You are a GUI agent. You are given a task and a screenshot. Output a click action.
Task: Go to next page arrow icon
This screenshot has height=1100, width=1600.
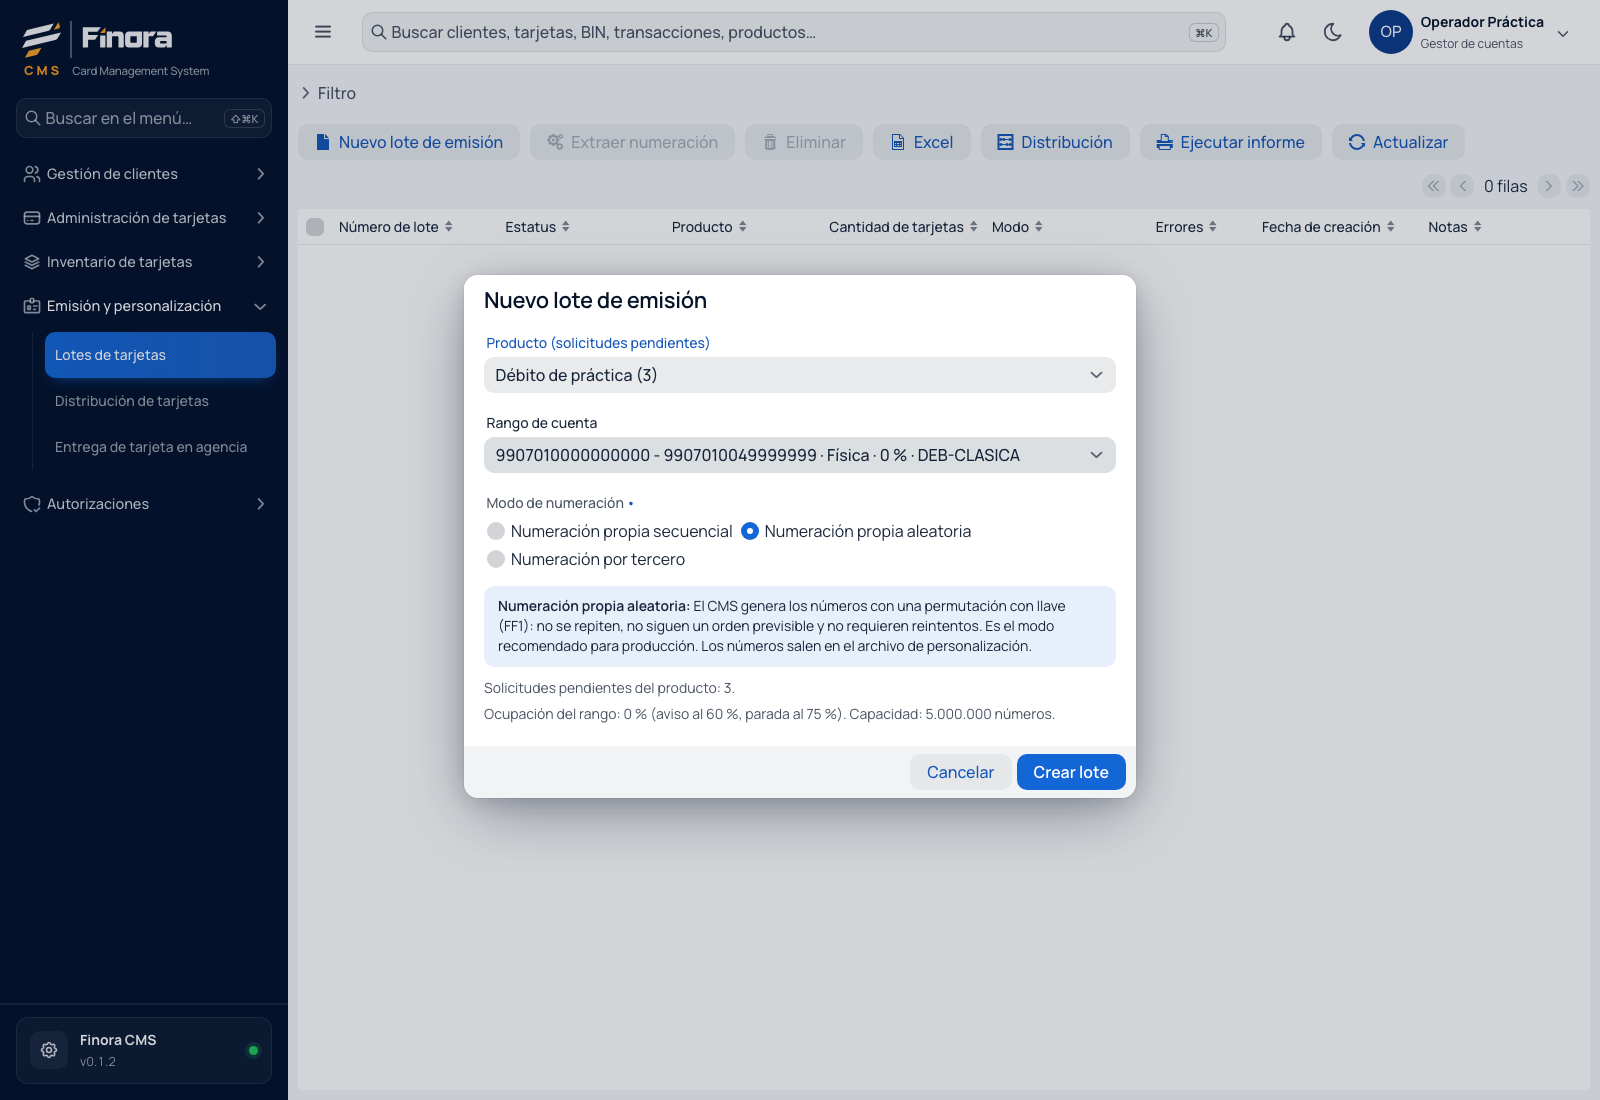click(x=1549, y=186)
